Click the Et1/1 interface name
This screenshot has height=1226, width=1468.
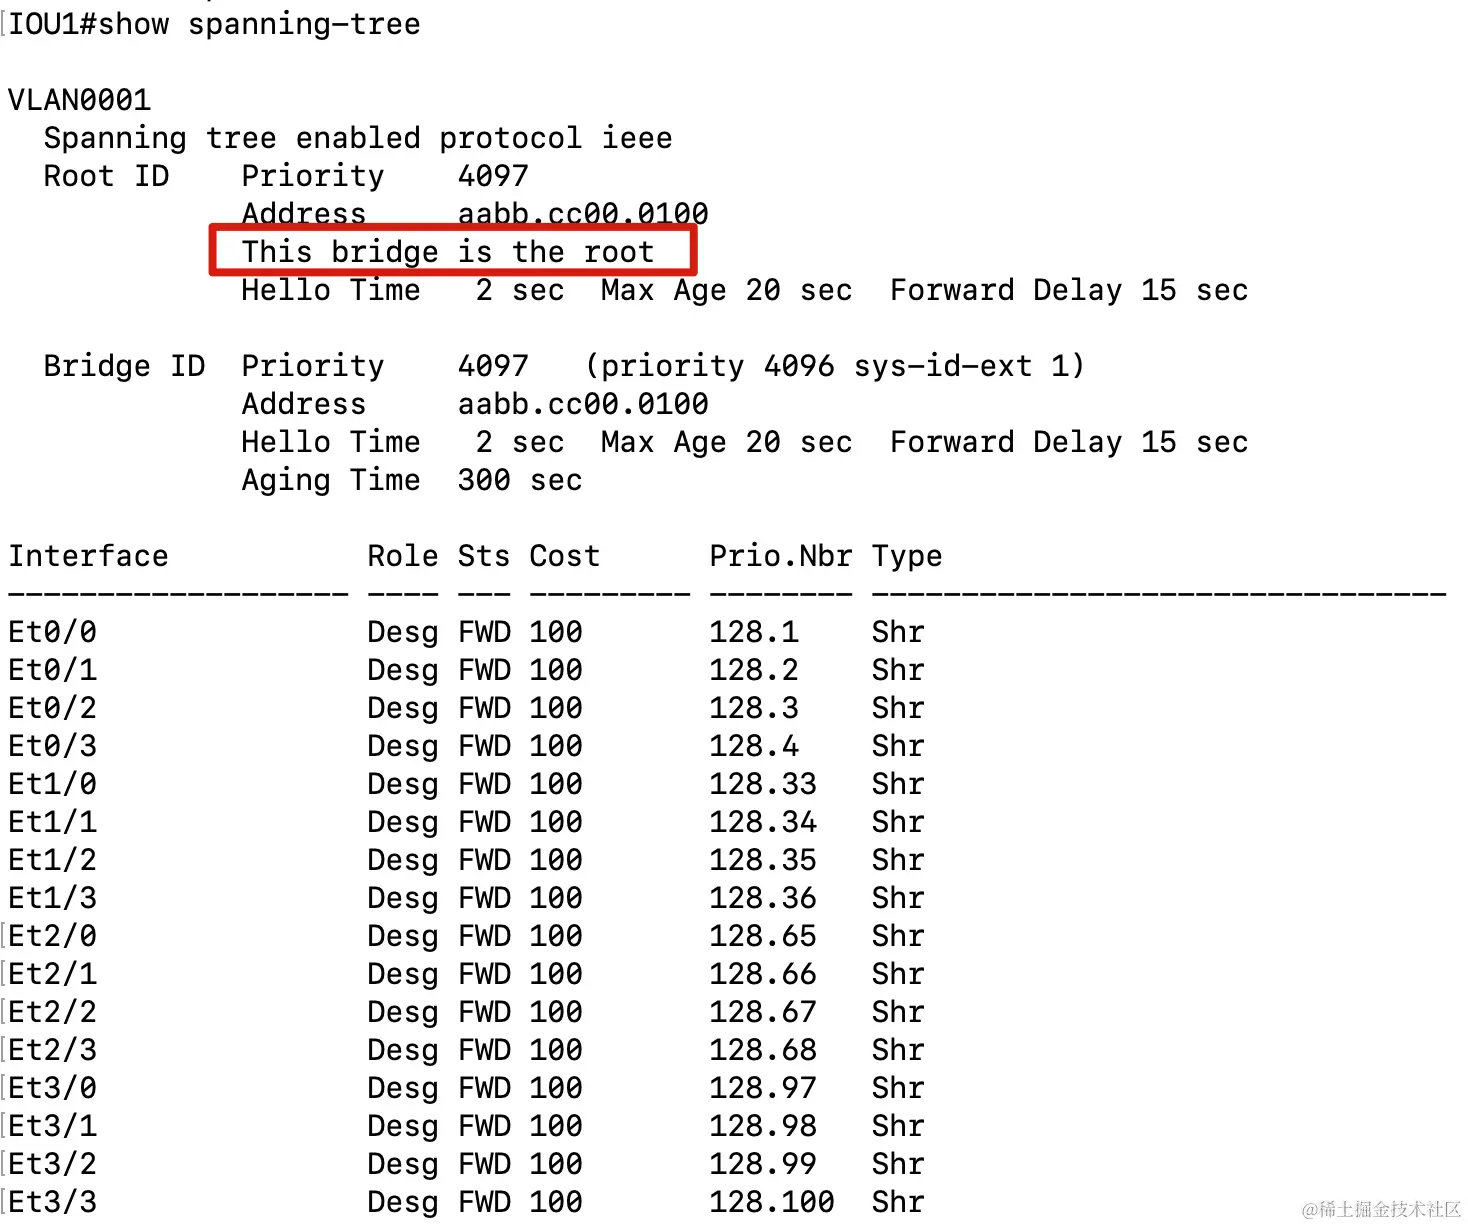pyautogui.click(x=53, y=822)
